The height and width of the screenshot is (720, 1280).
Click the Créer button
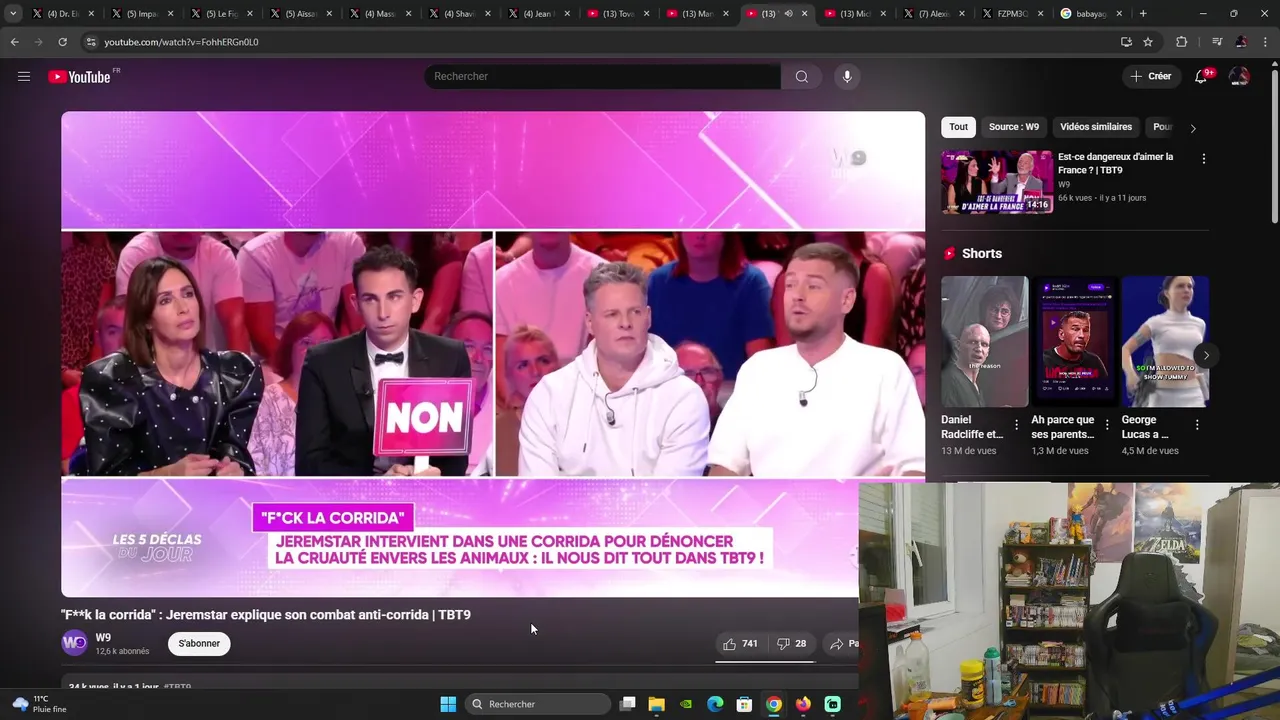click(x=1150, y=77)
